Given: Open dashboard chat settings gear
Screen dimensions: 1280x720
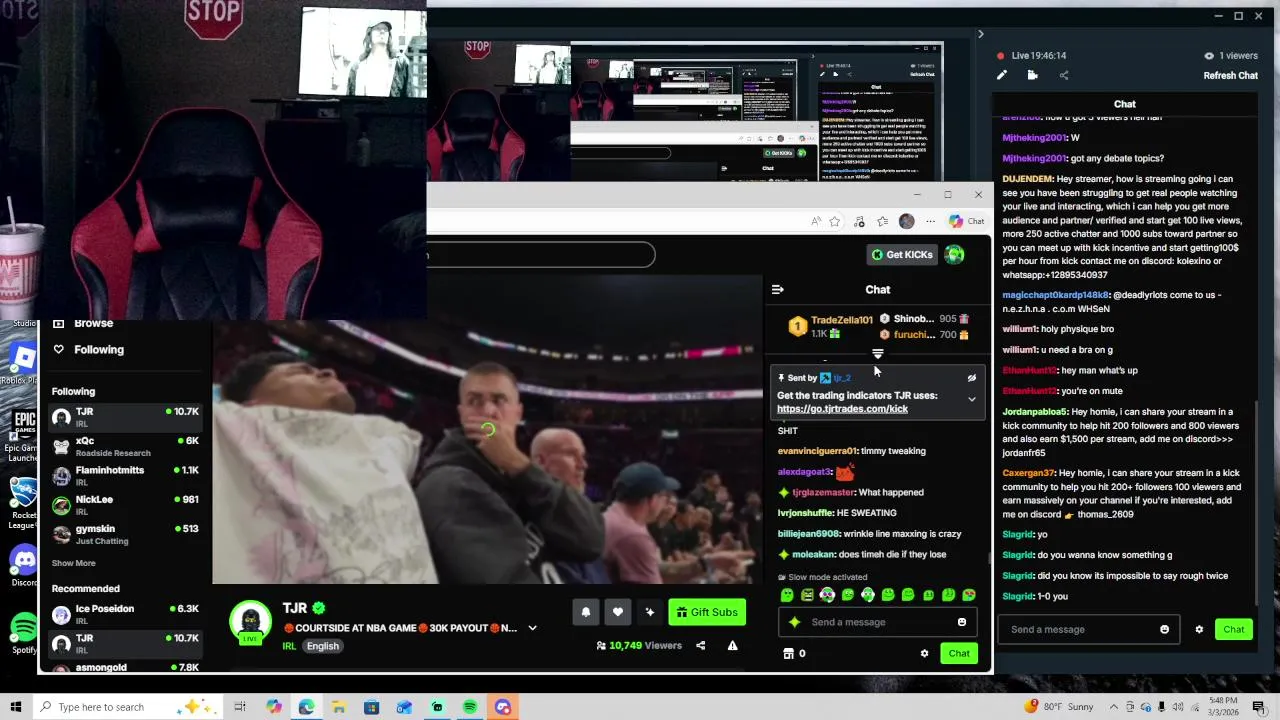Looking at the screenshot, I should [x=1199, y=629].
